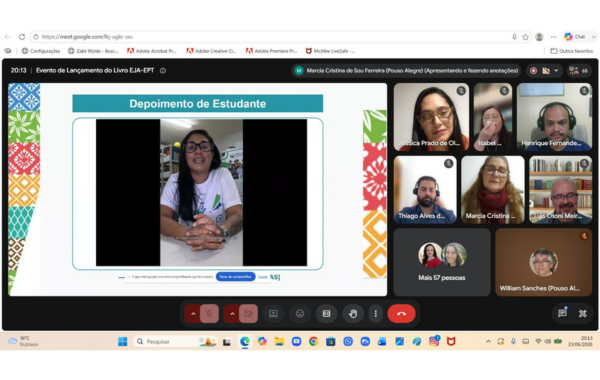Click the present screen icon
Viewport: 600px width, 380px height.
(273, 314)
